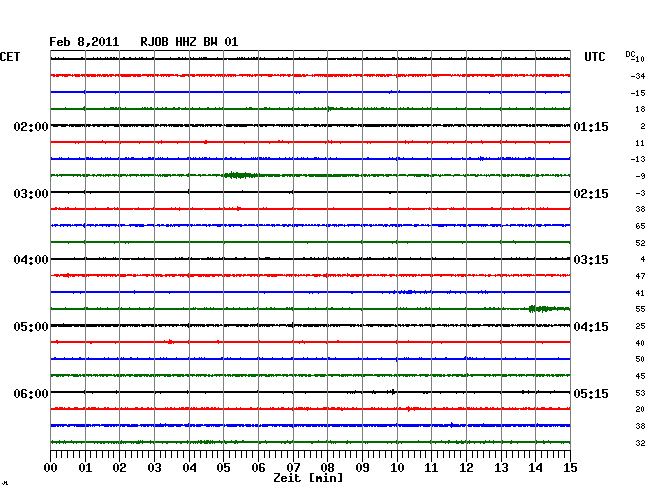This screenshot has height=494, width=650.
Task: Click the "UTC" time zone label
Action: point(595,57)
